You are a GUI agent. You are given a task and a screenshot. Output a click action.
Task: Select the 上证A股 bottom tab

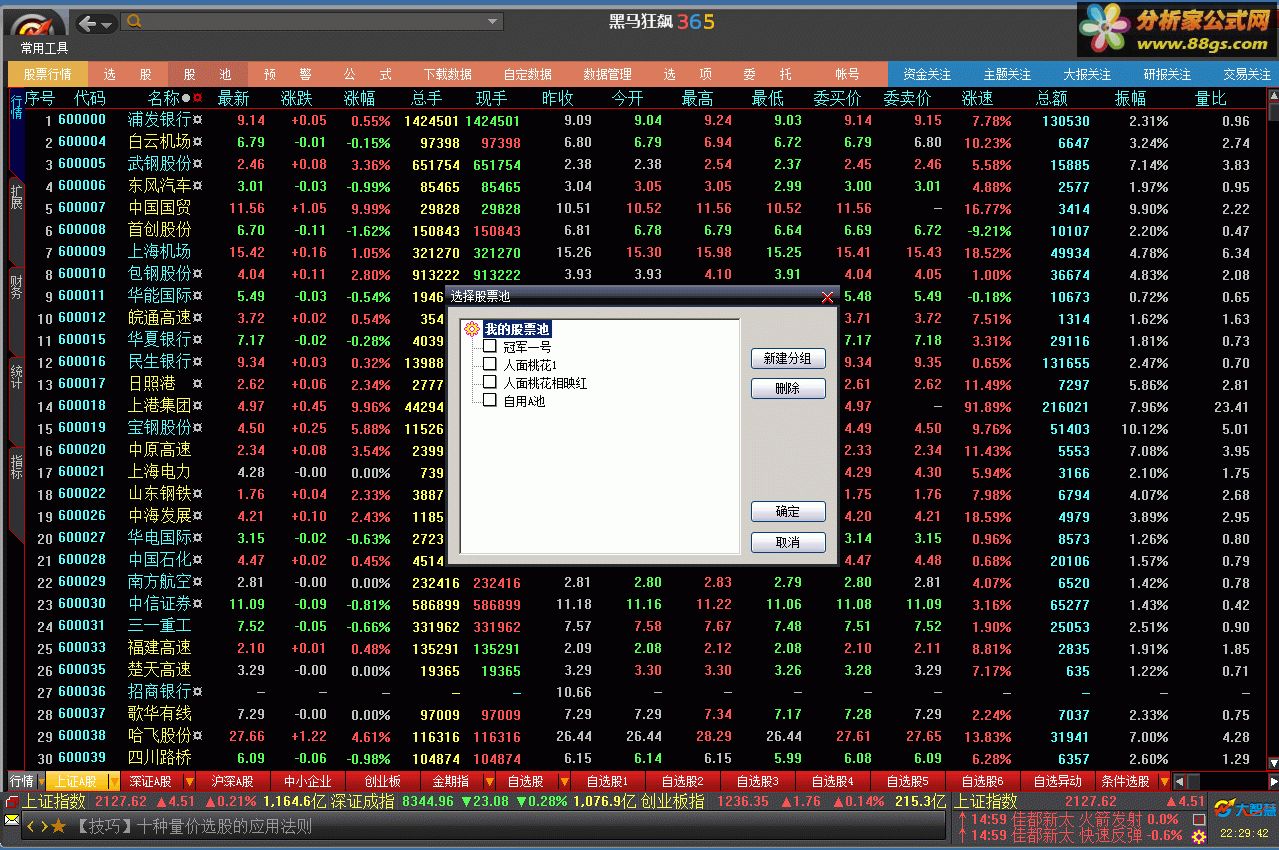(x=75, y=781)
